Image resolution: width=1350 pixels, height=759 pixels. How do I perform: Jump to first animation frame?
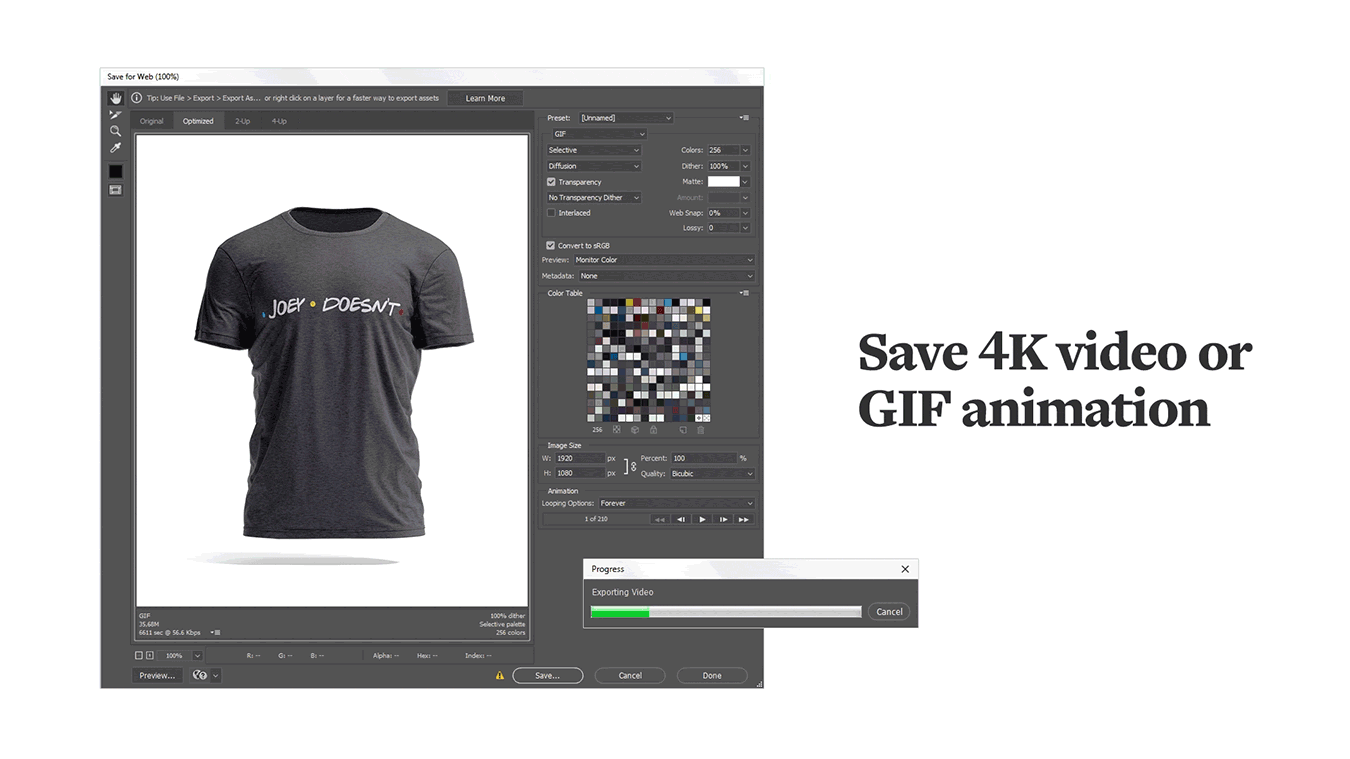click(x=659, y=520)
